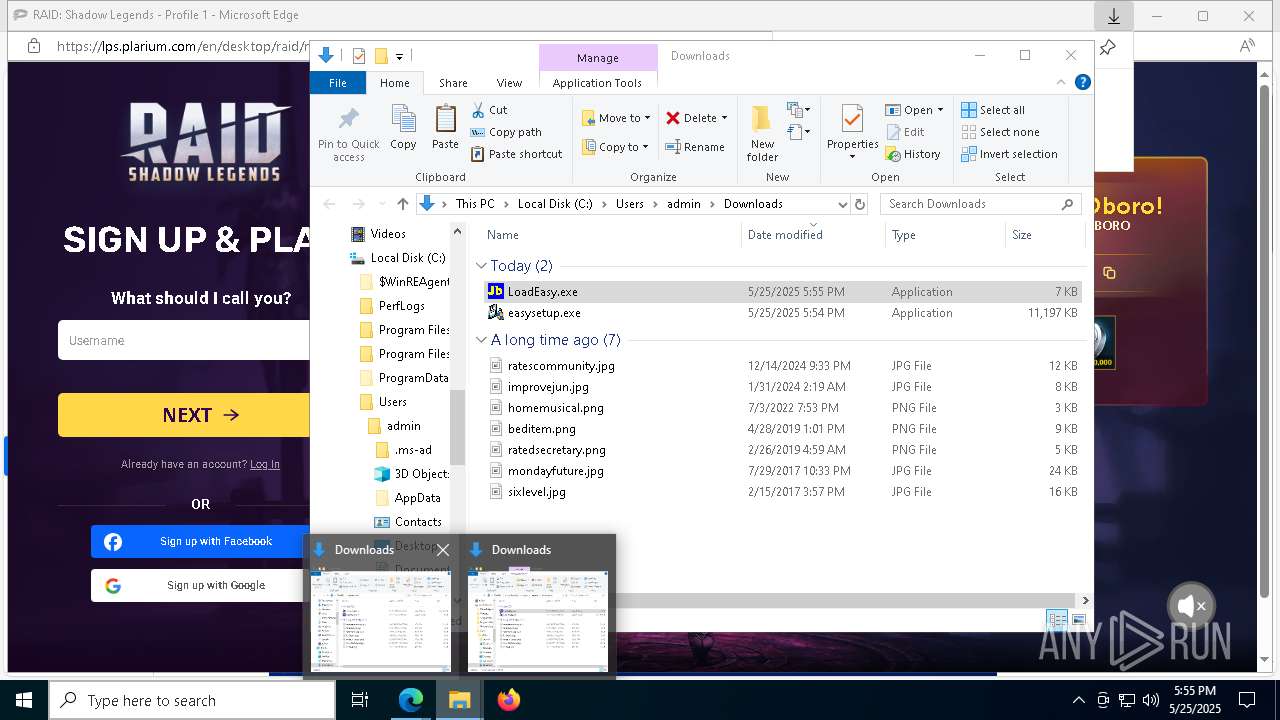Collapse the ribbon with chevron

click(x=1061, y=83)
